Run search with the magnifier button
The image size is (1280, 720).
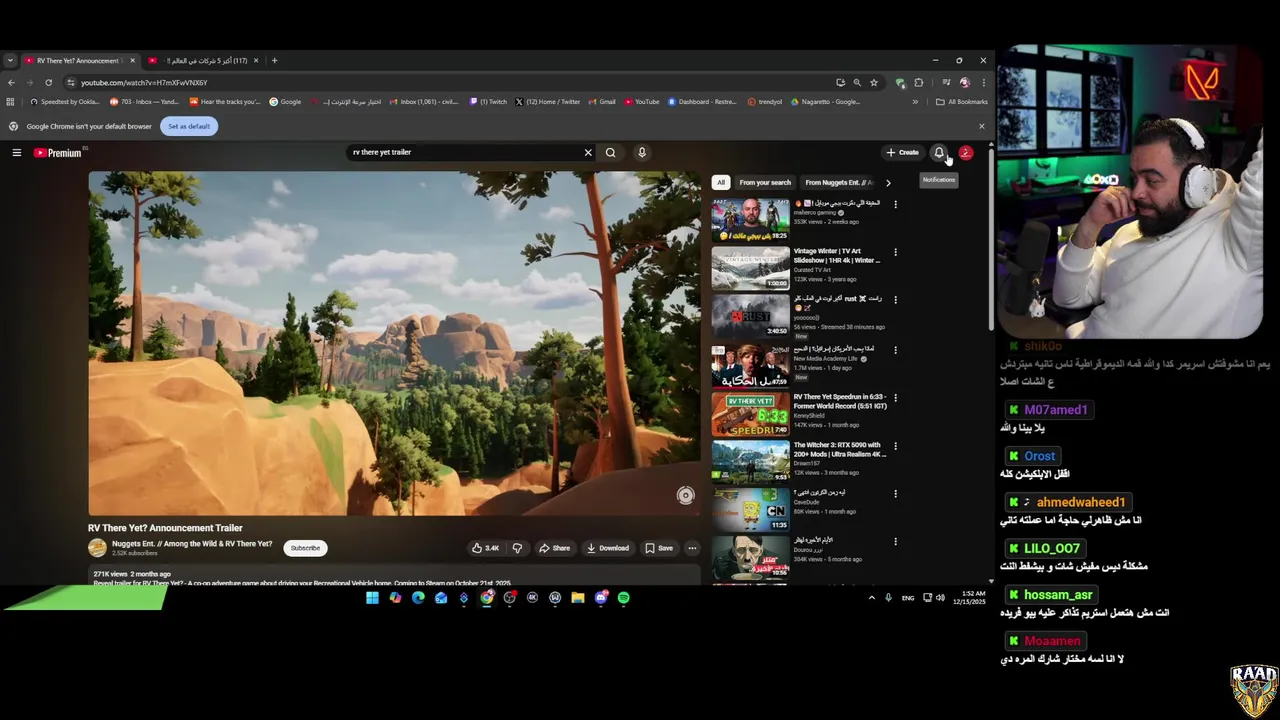point(610,153)
